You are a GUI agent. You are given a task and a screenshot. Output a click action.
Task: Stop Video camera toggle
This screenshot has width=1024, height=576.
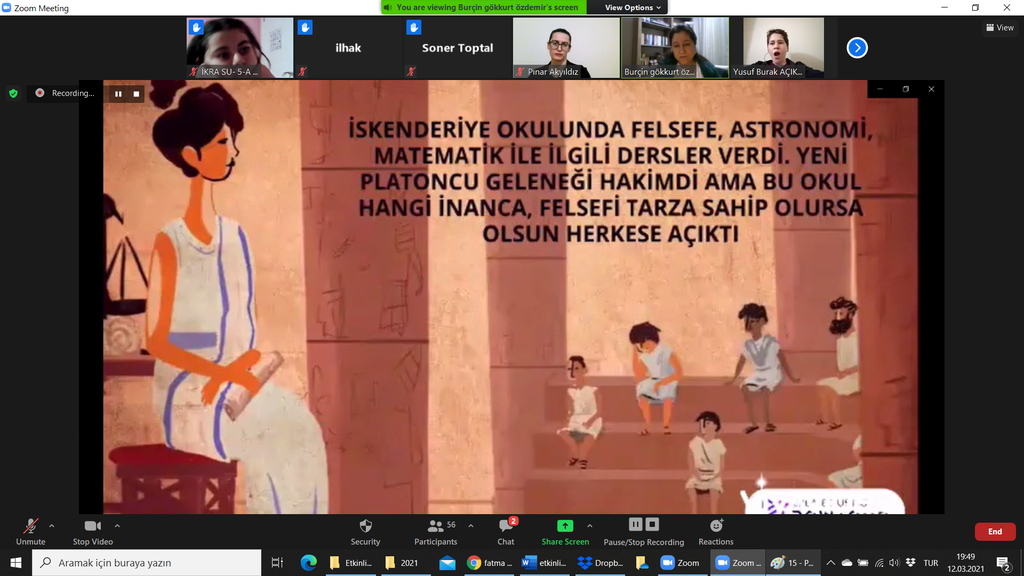(x=93, y=532)
